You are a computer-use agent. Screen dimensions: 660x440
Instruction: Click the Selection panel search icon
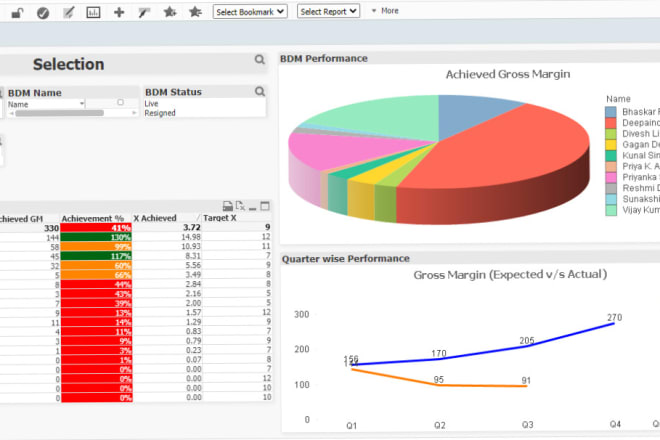(x=260, y=60)
